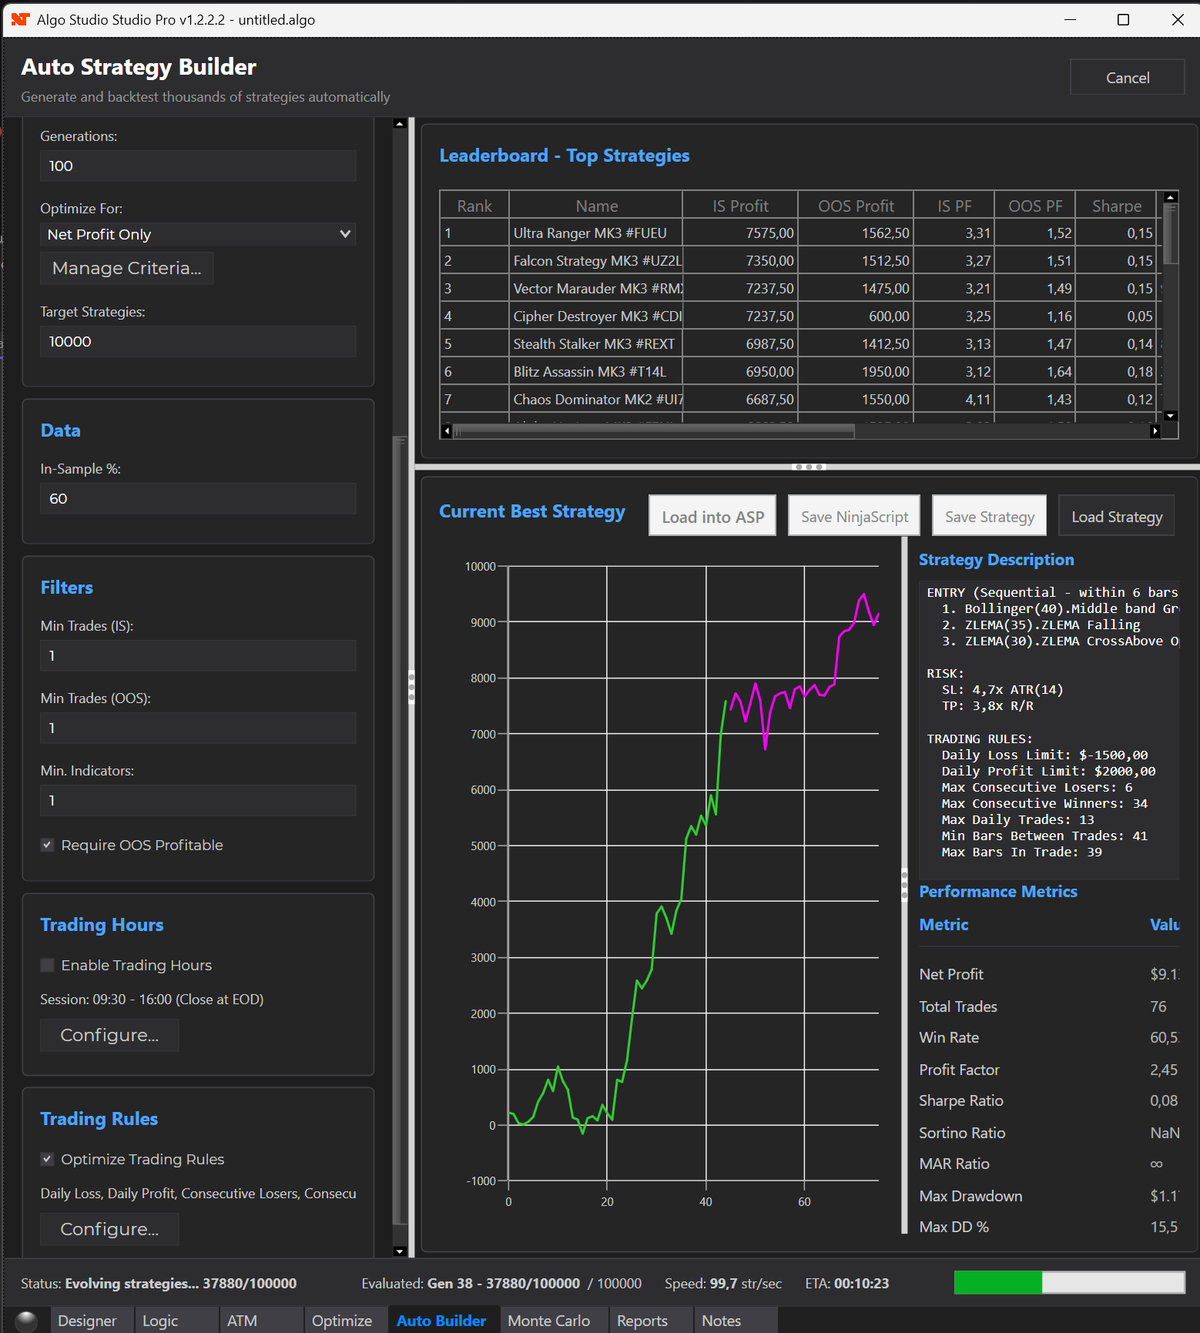1200x1333 pixels.
Task: Click the leaderboard scroll-down arrow
Action: [1171, 415]
